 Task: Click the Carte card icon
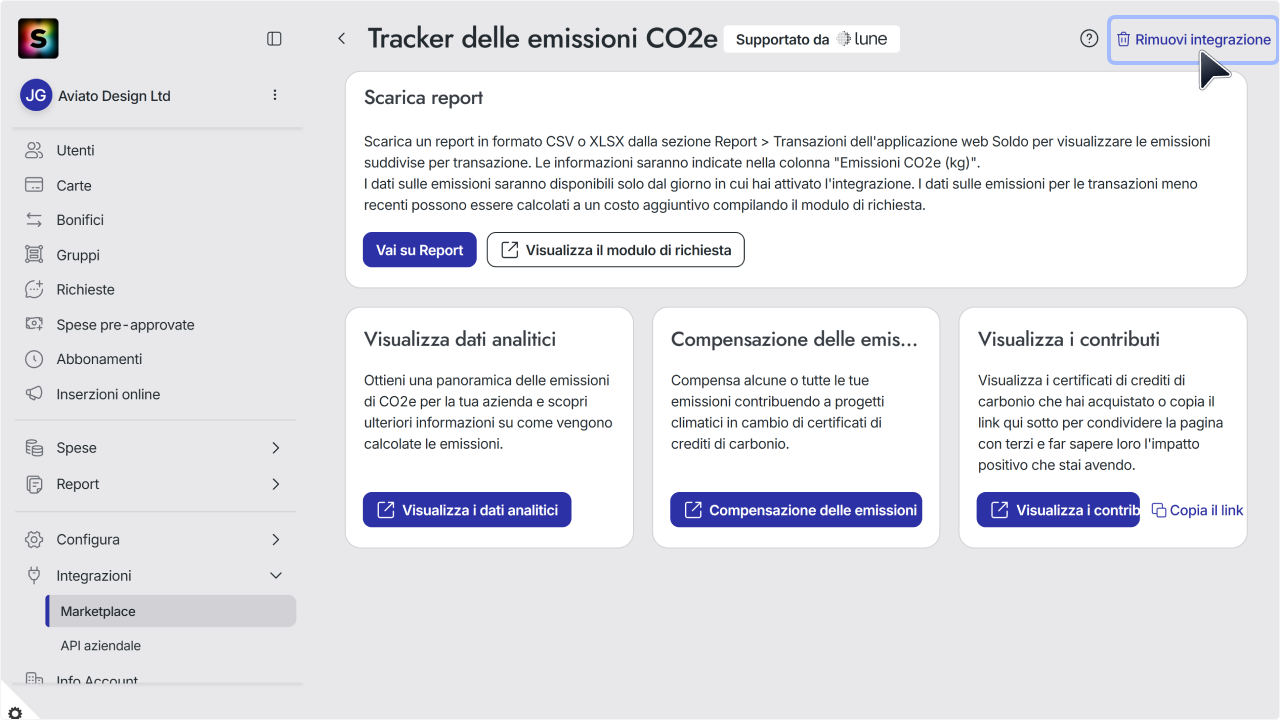pyautogui.click(x=34, y=185)
